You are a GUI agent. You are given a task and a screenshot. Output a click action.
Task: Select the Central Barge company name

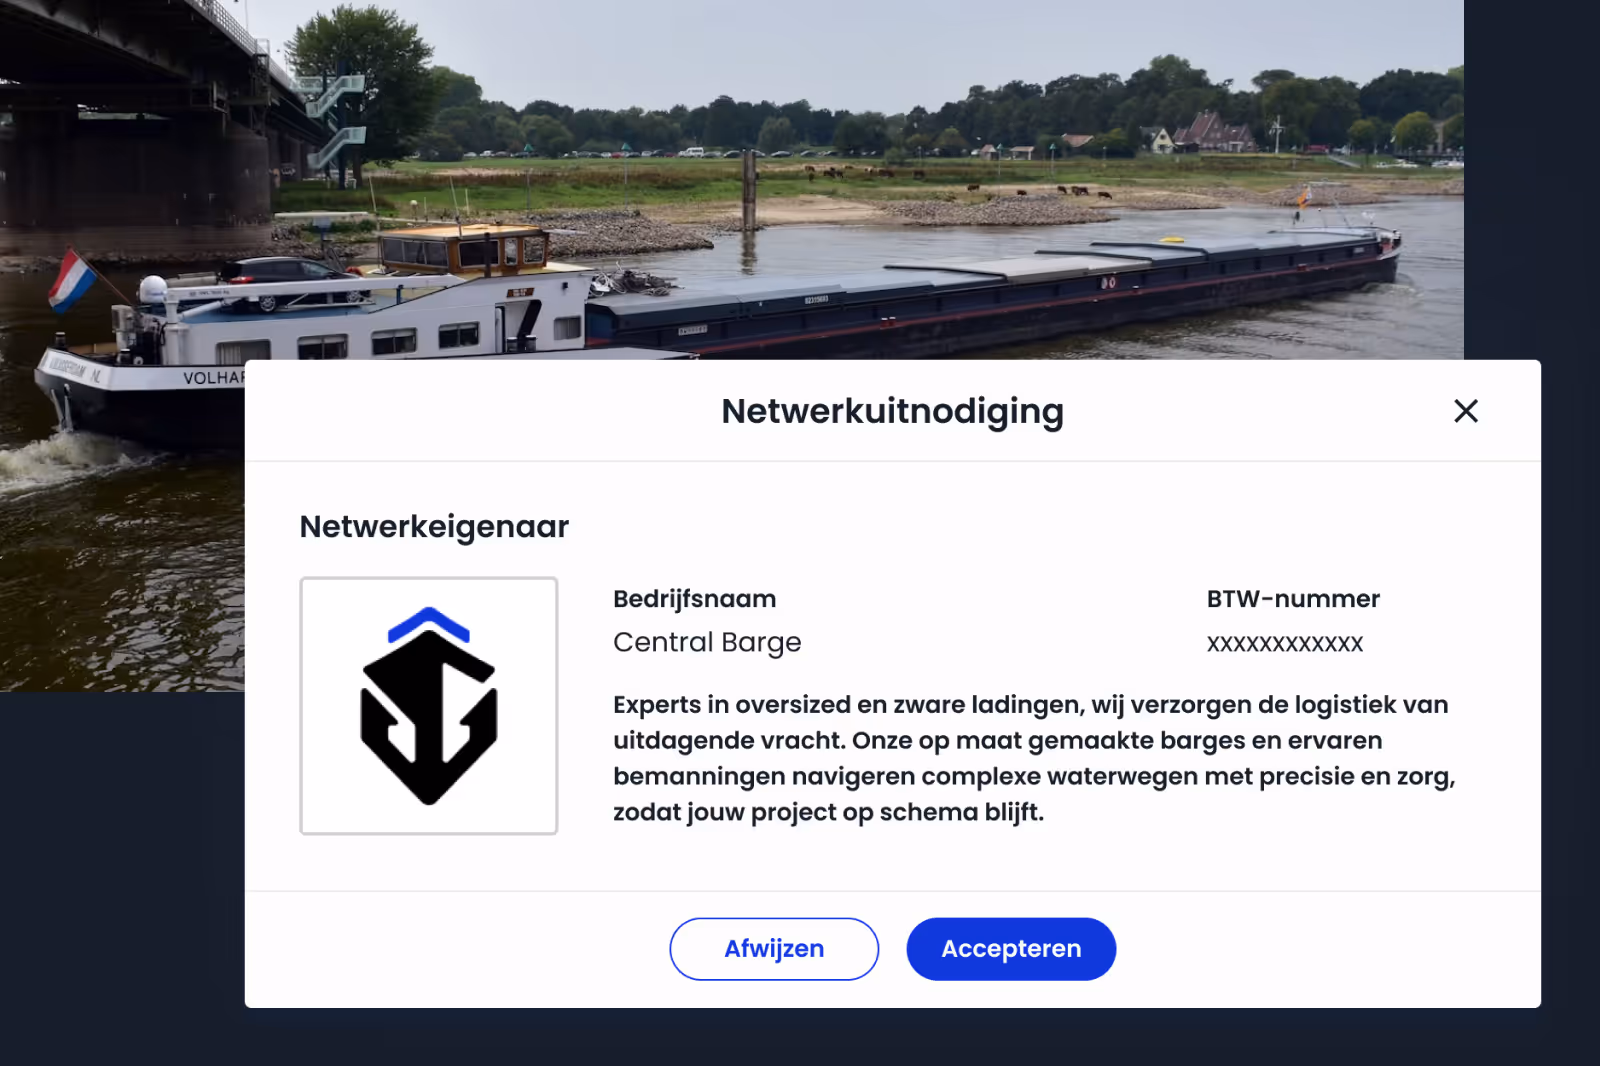coord(707,642)
